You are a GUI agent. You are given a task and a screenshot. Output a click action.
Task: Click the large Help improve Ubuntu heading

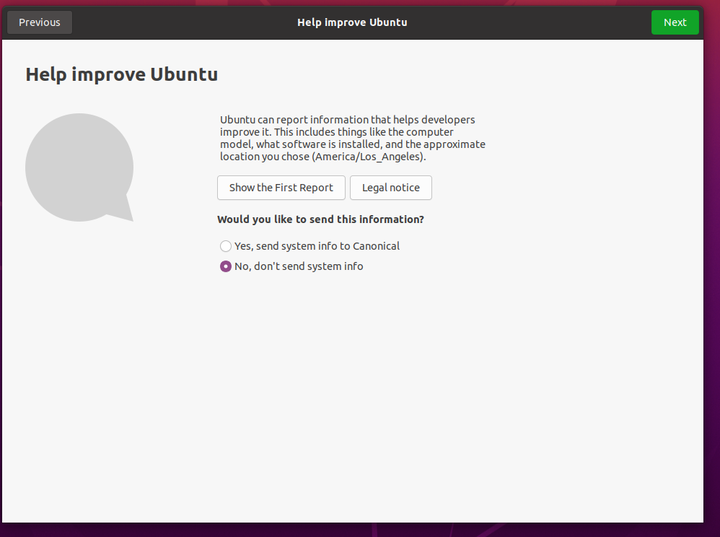point(122,74)
